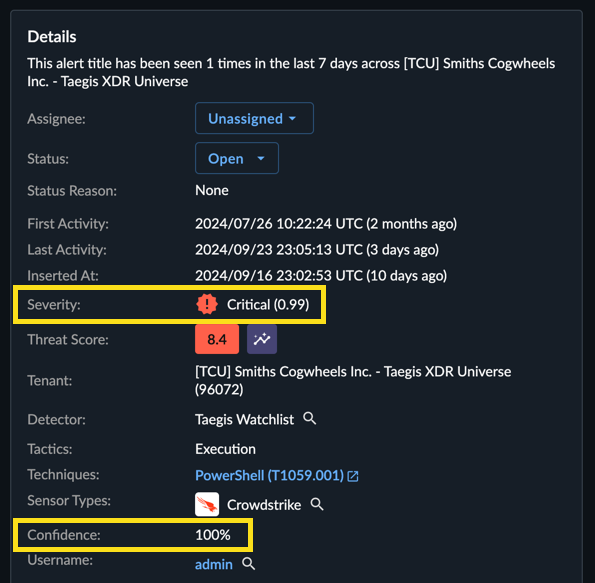The height and width of the screenshot is (583, 595).
Task: Open the purple threat score trend icon
Action: click(262, 339)
